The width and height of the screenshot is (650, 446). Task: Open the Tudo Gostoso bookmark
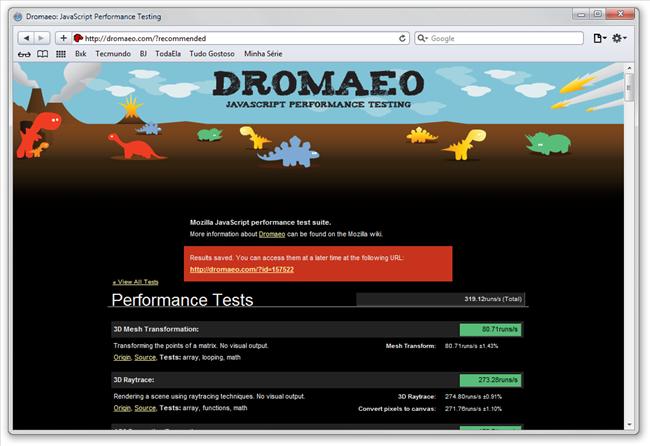click(212, 54)
